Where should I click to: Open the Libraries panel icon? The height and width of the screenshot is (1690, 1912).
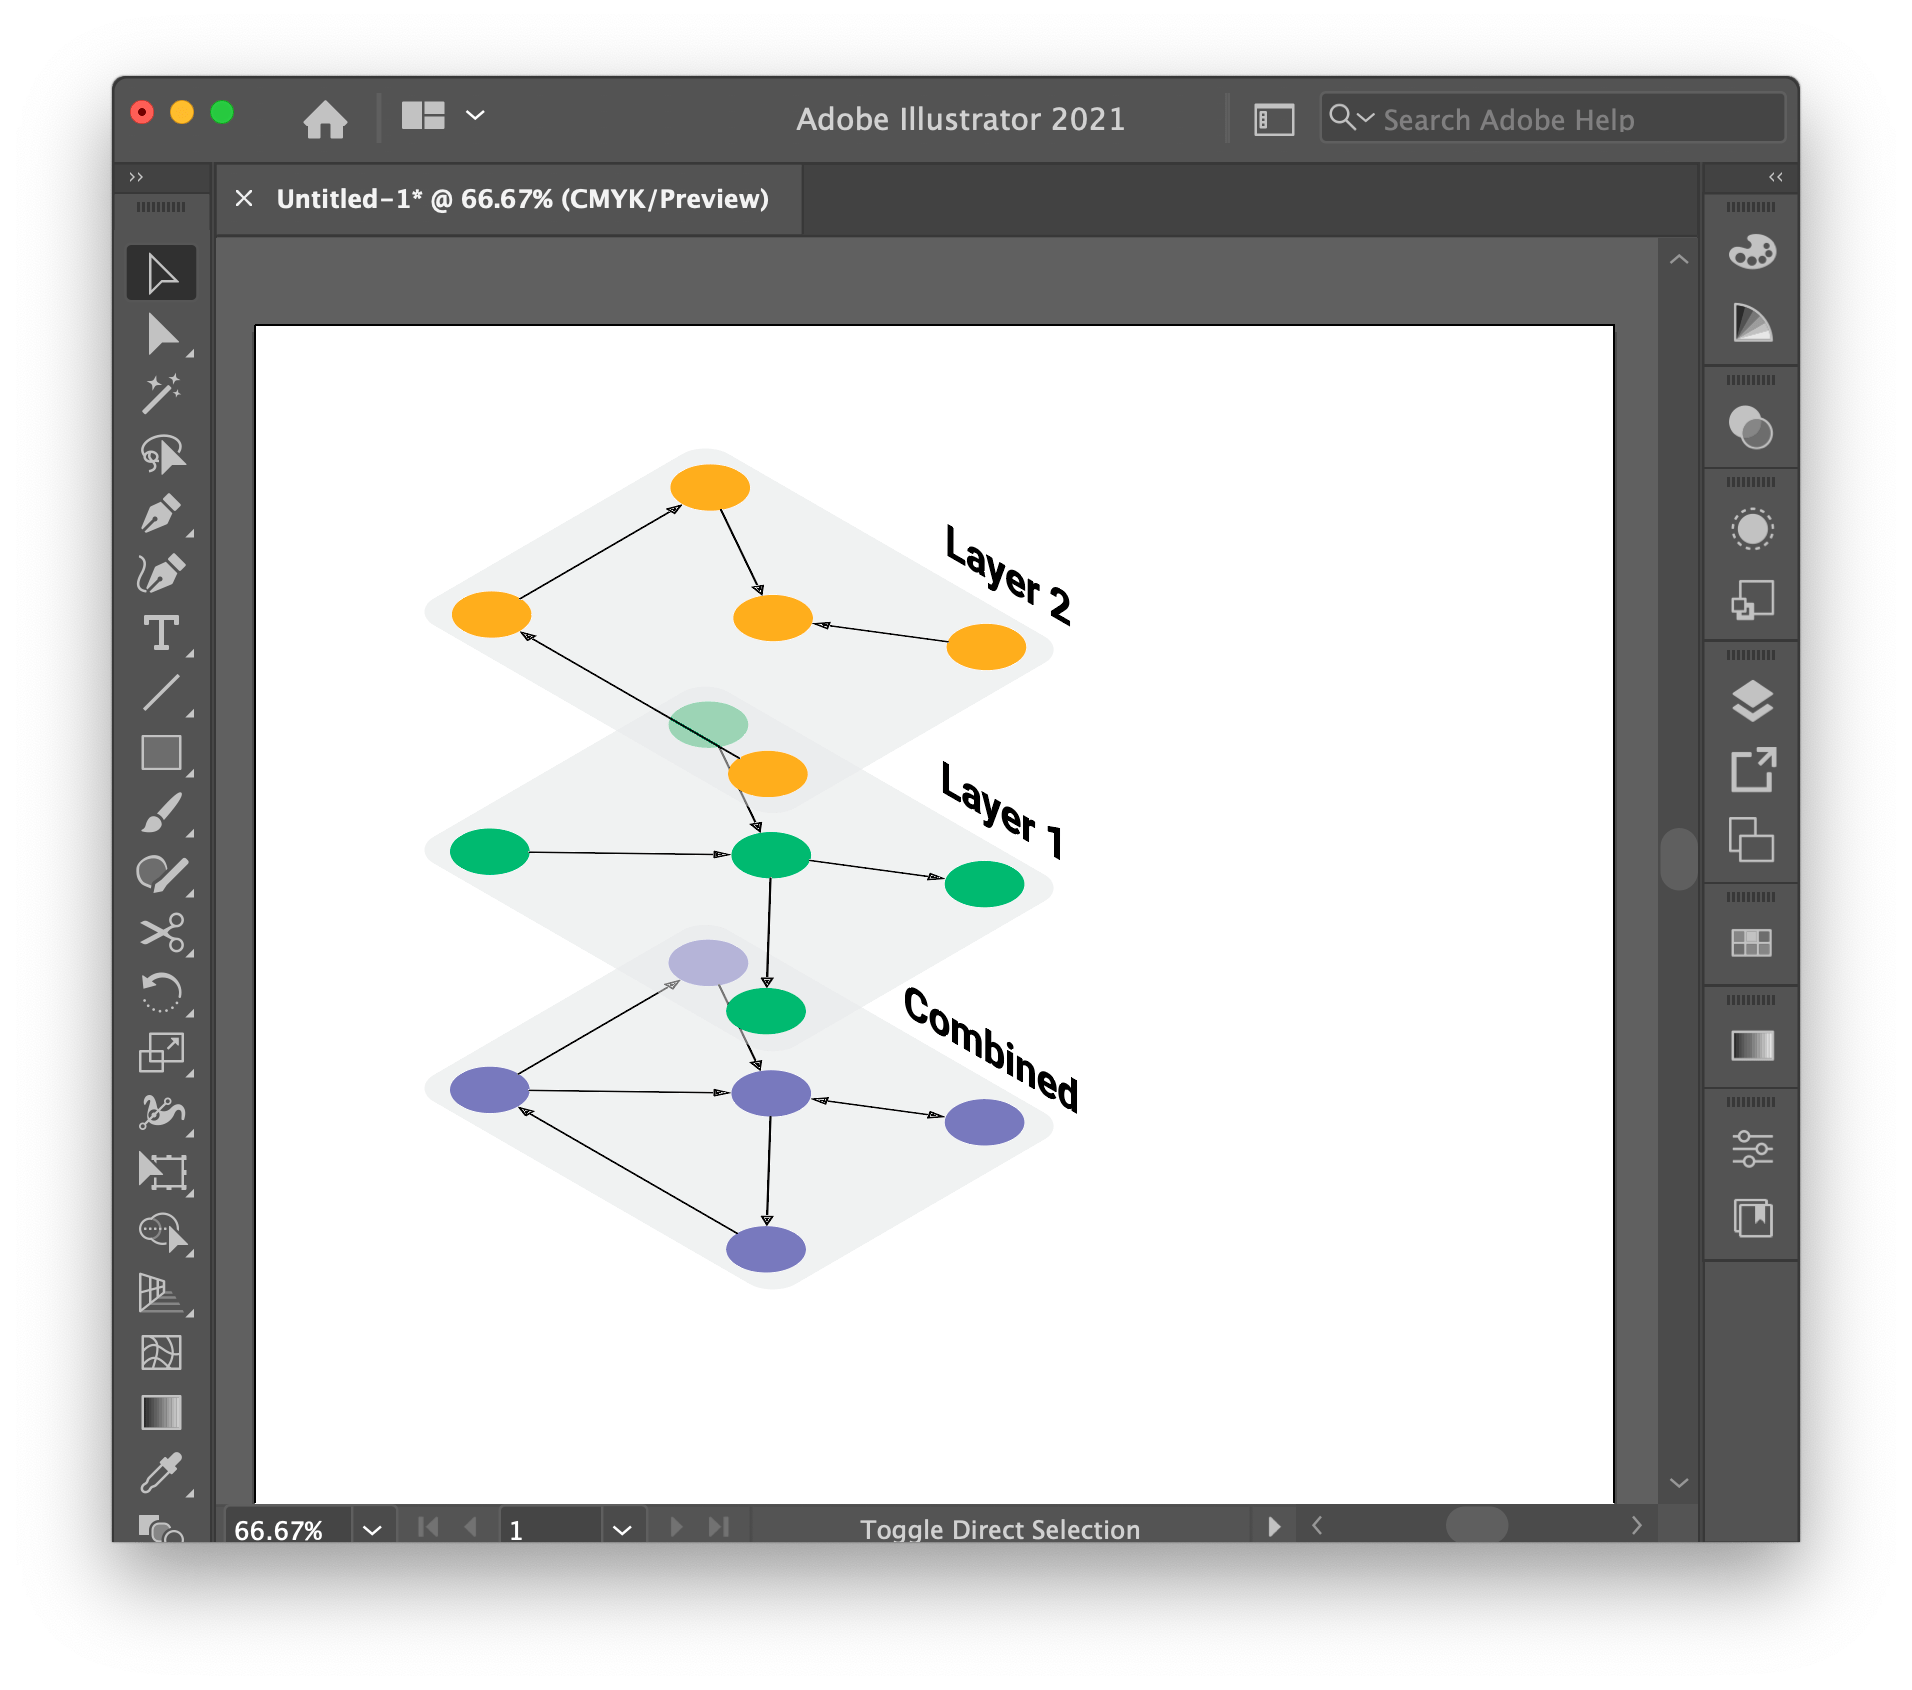coord(1752,1219)
